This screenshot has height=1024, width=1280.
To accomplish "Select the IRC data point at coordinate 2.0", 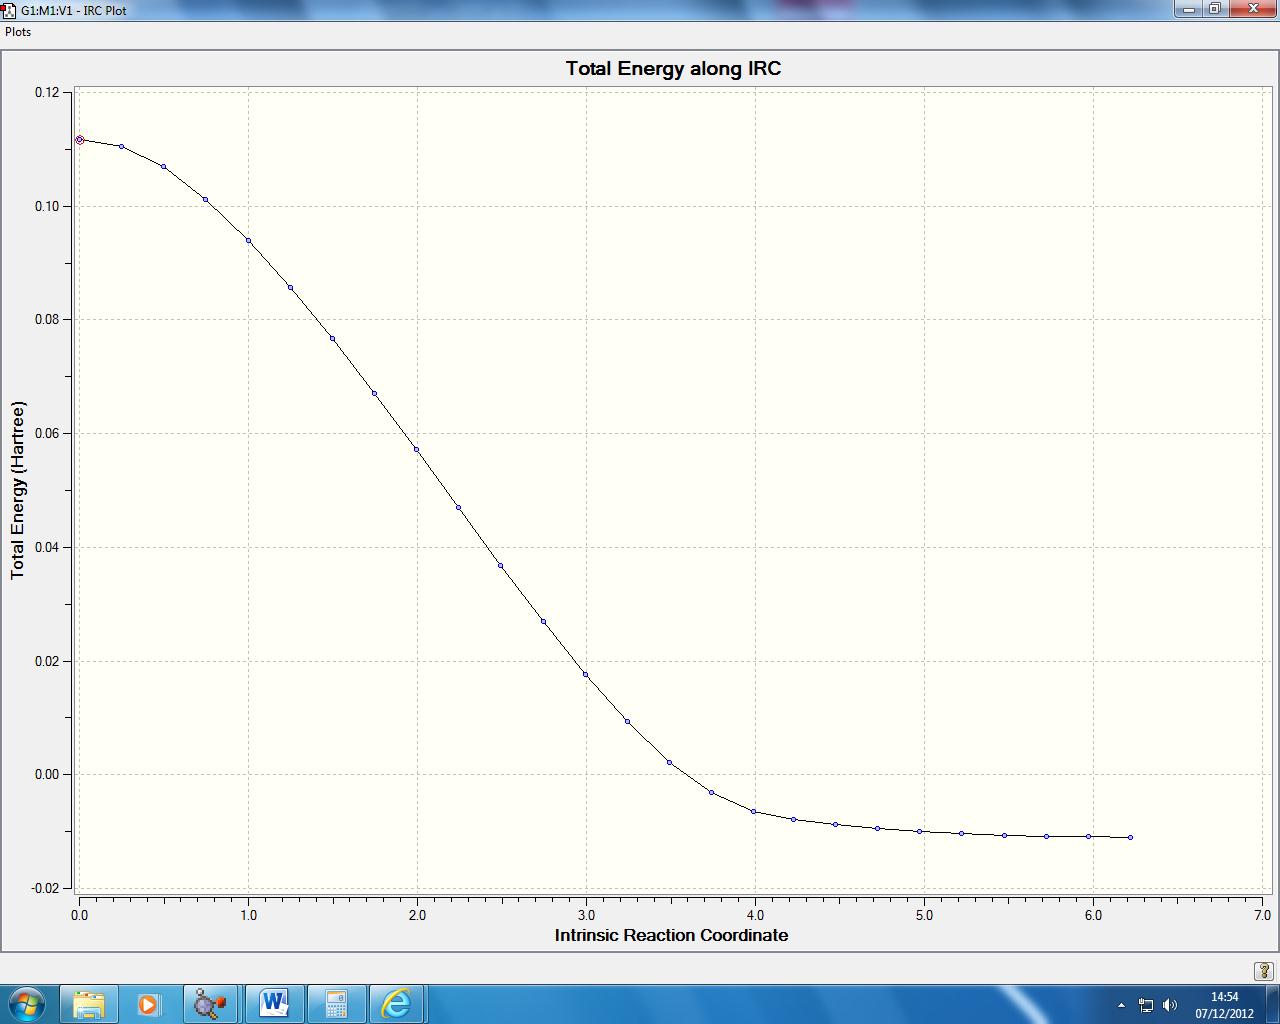I will click(417, 450).
